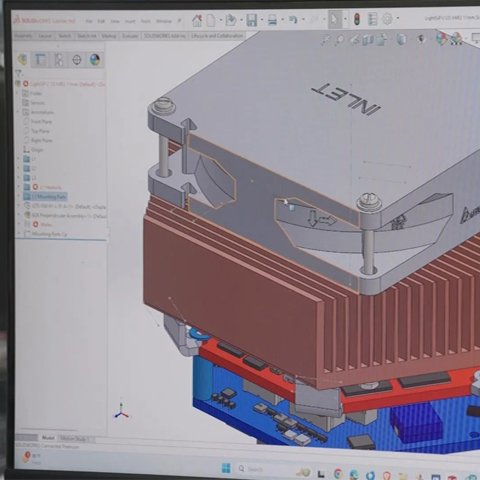
Task: Click the Undo arrow icon
Action: tap(293, 20)
